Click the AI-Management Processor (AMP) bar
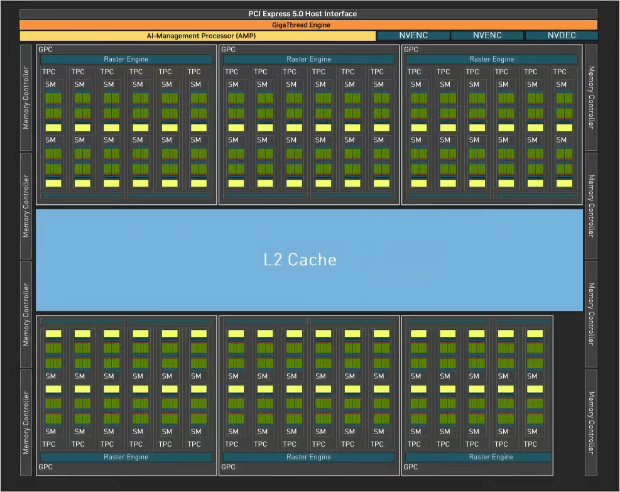The image size is (620, 492). tap(198, 36)
